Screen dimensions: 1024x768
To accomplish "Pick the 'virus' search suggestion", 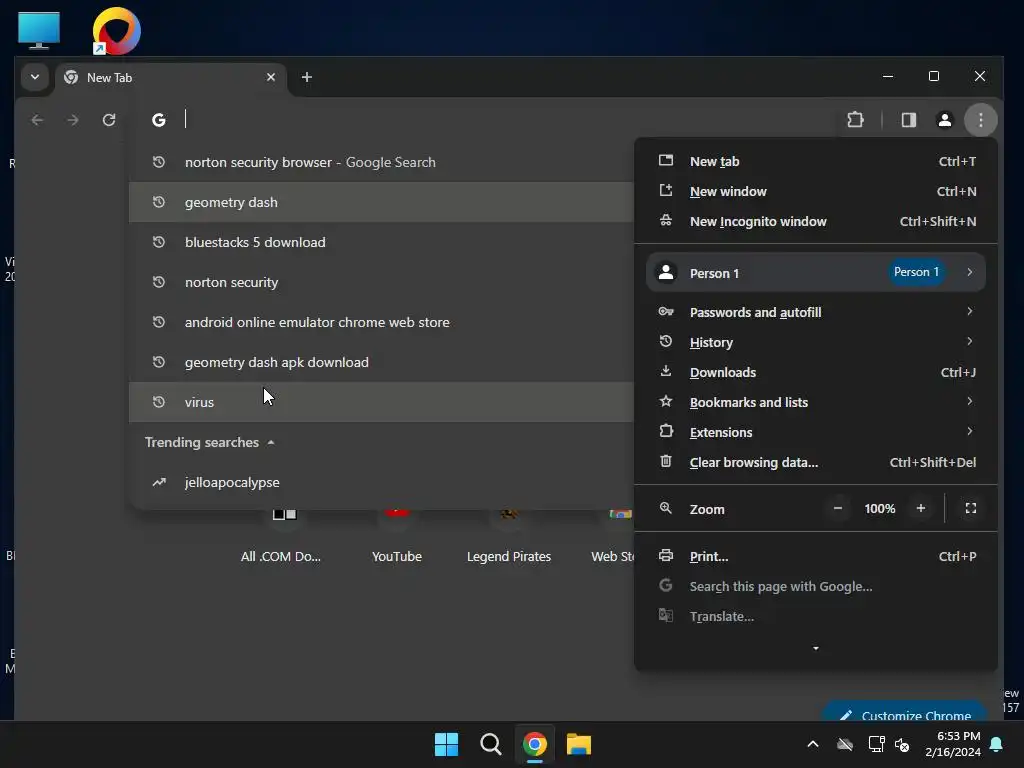I will (381, 402).
